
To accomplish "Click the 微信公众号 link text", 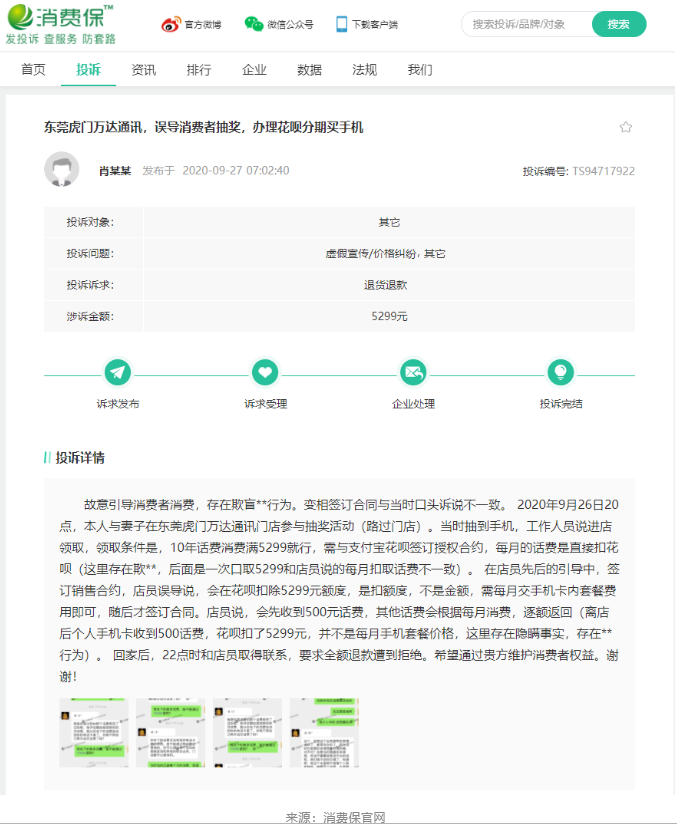I will (290, 25).
